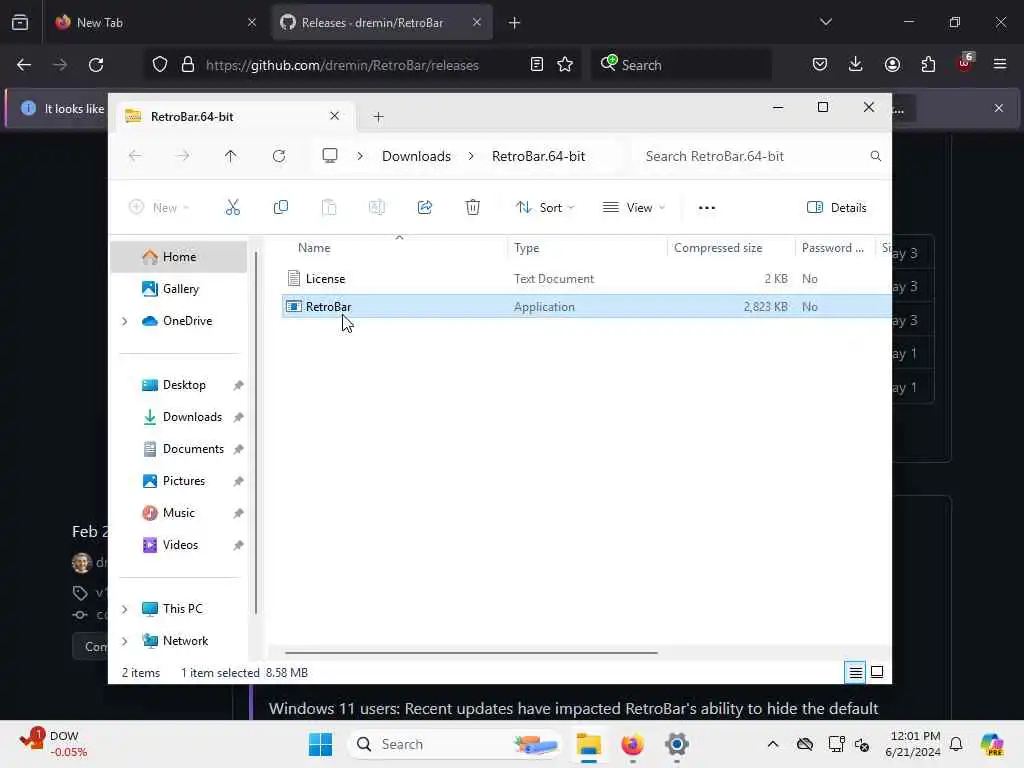Show hidden system tray icons
1024x768 pixels.
pyautogui.click(x=773, y=744)
